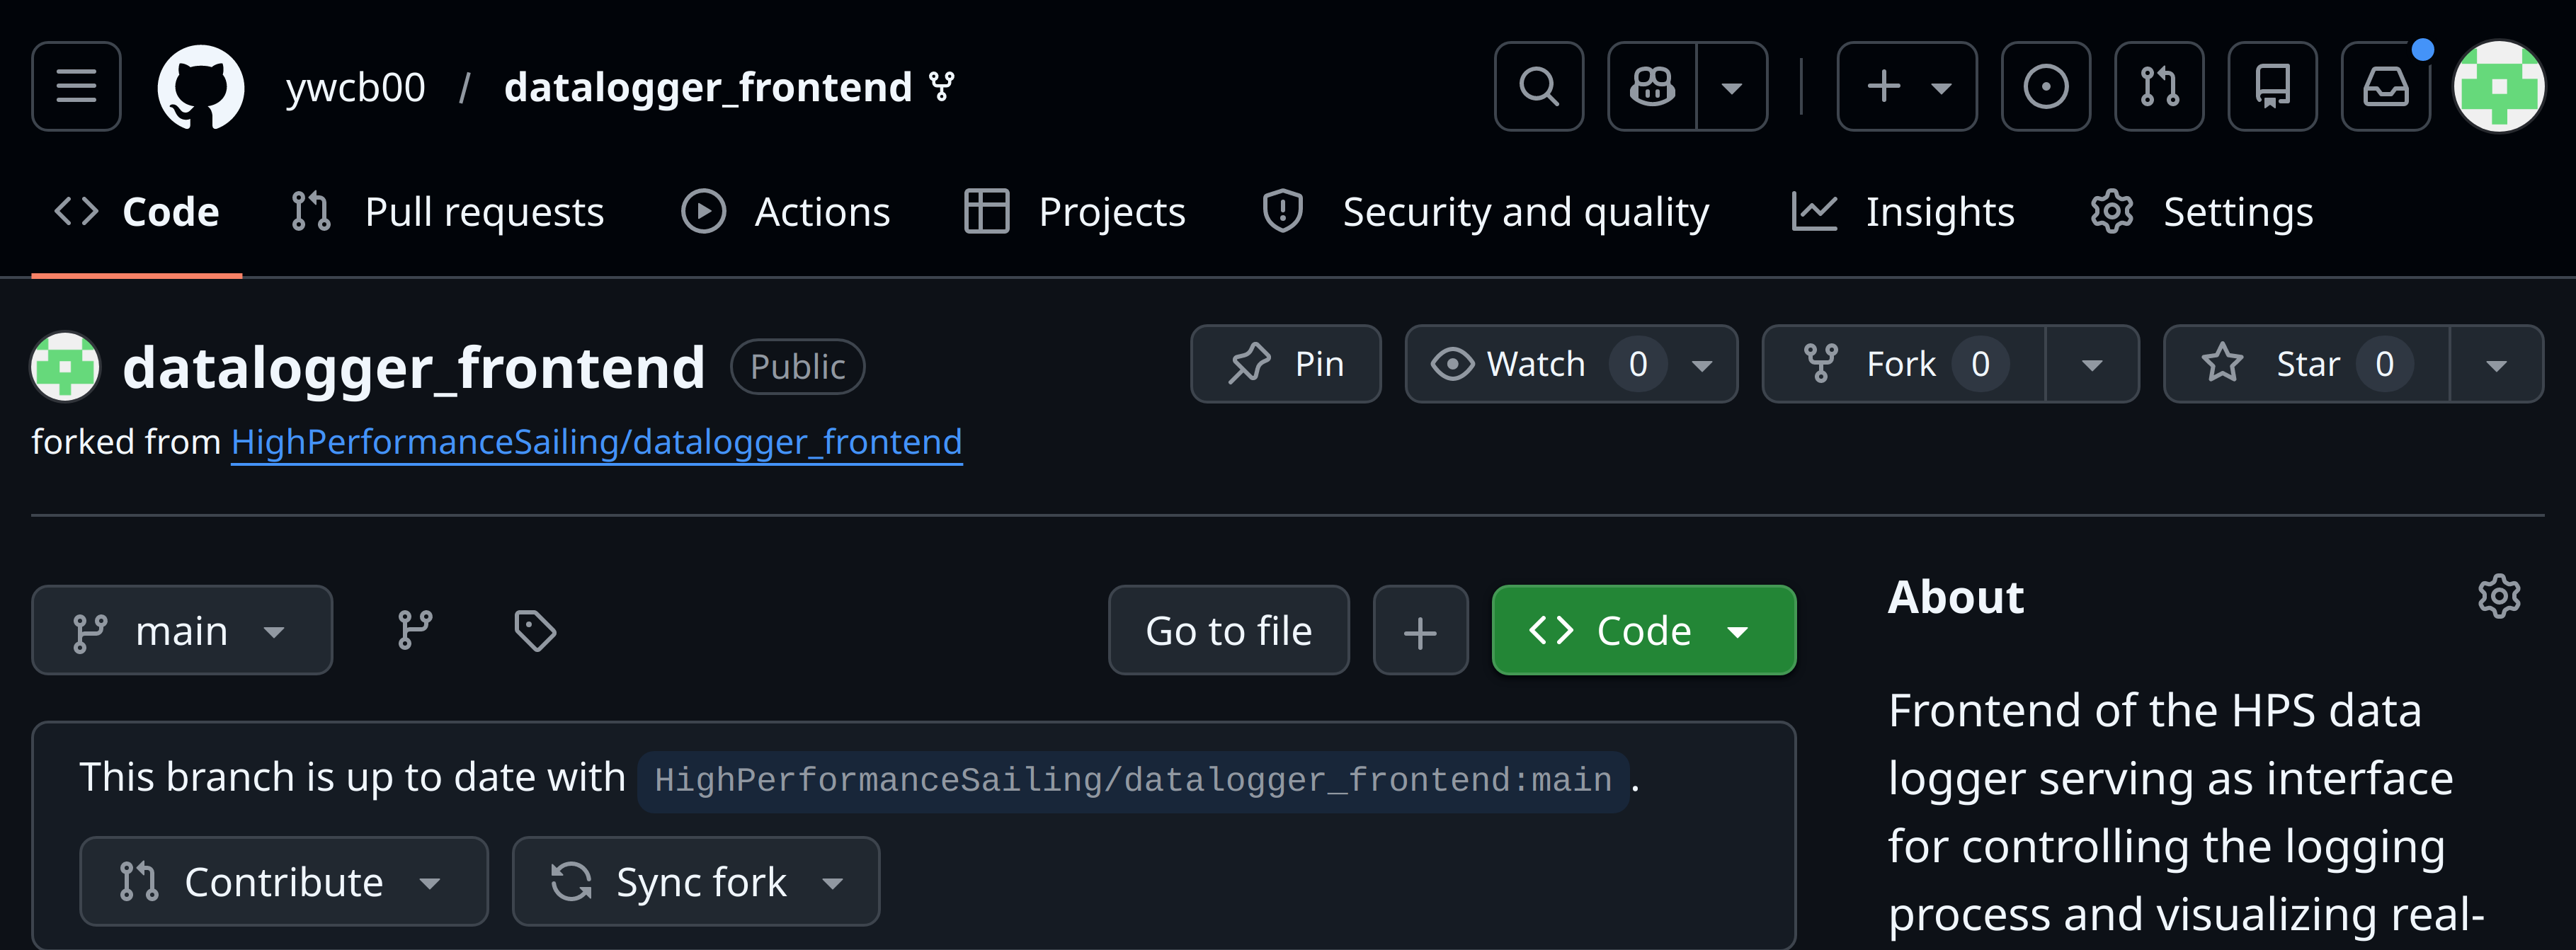Open the issues circle-dot icon

(2045, 86)
